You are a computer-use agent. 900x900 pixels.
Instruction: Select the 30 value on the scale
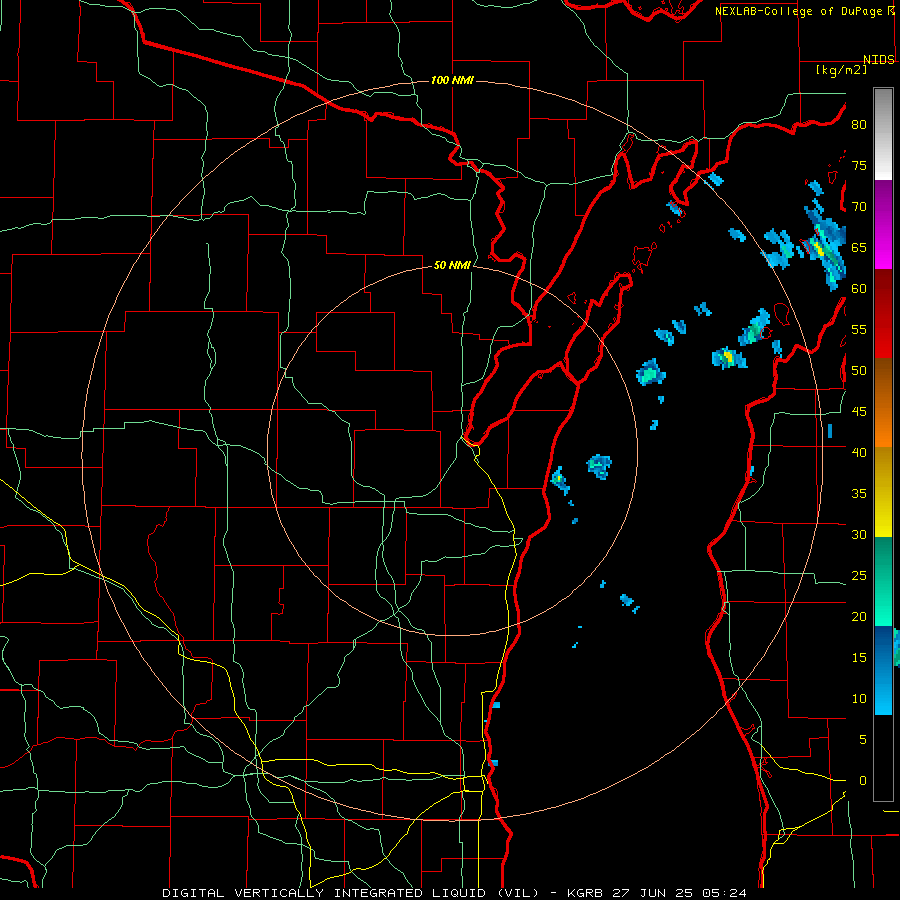[x=859, y=534]
